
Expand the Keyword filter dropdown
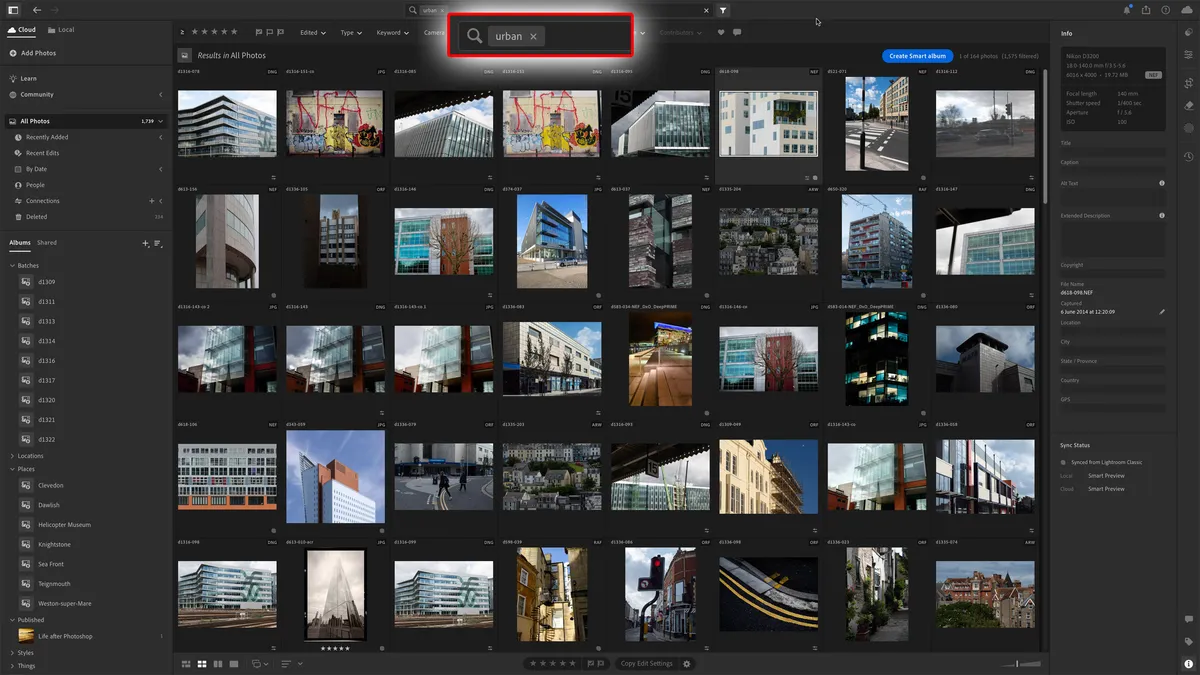click(x=390, y=32)
